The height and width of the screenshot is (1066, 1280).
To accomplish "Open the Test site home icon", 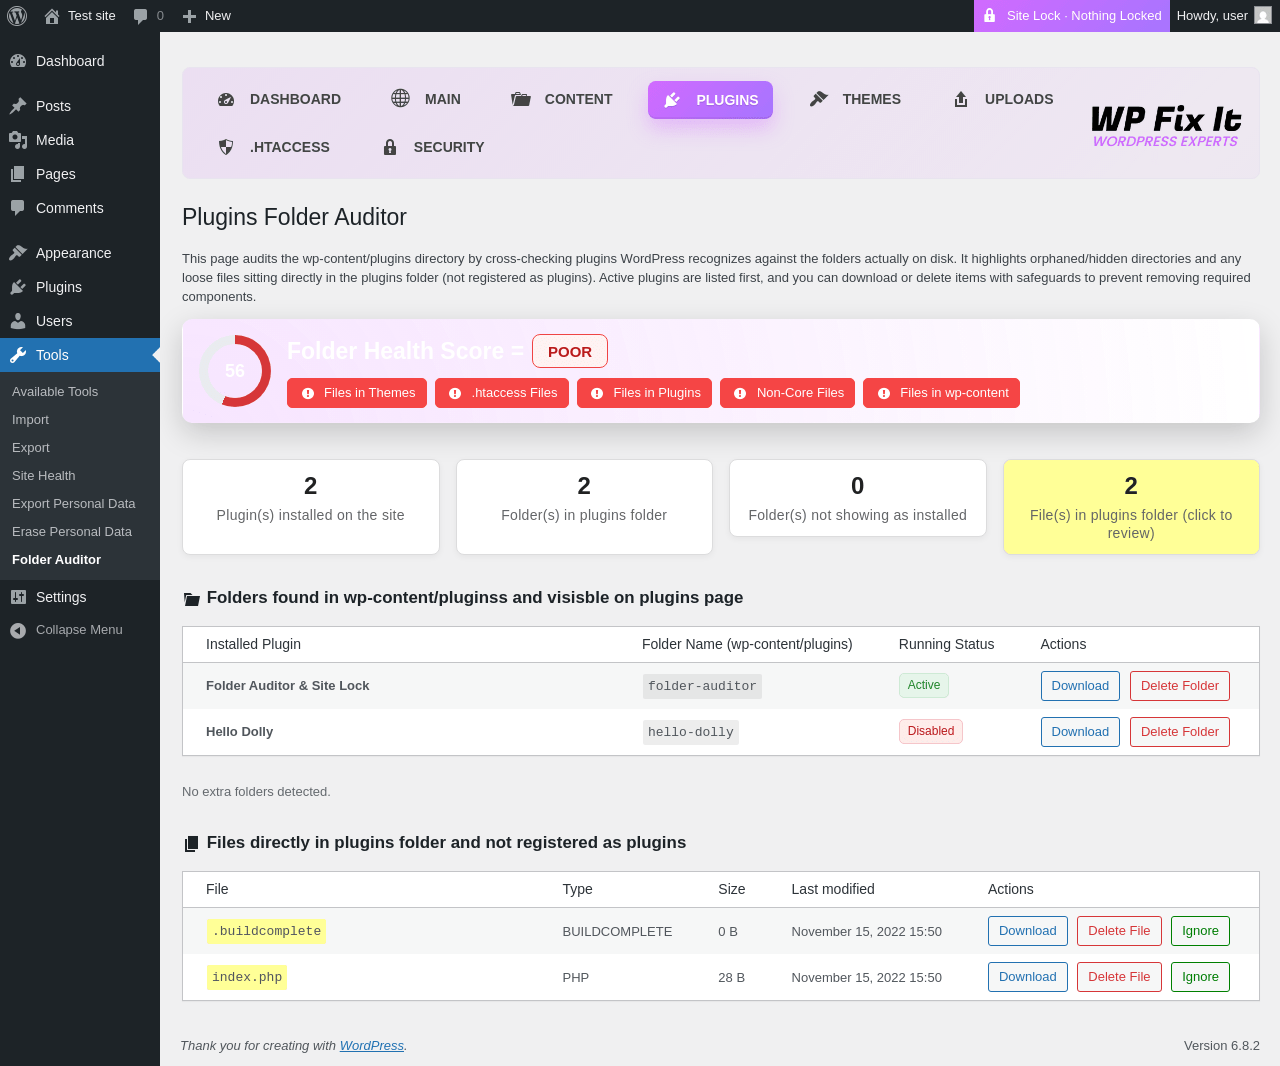I will tap(52, 16).
